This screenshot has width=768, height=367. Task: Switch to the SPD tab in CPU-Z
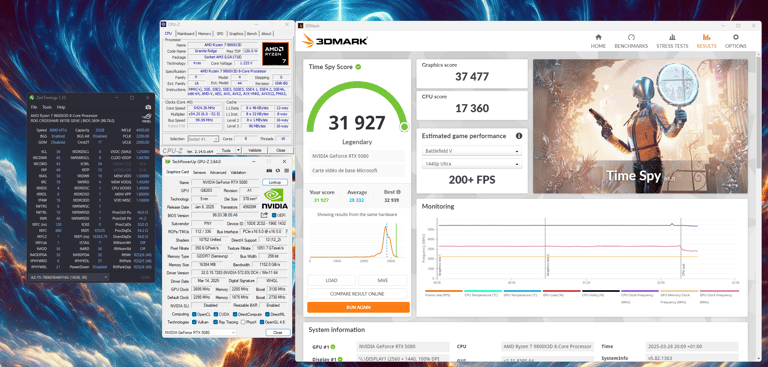pos(220,34)
